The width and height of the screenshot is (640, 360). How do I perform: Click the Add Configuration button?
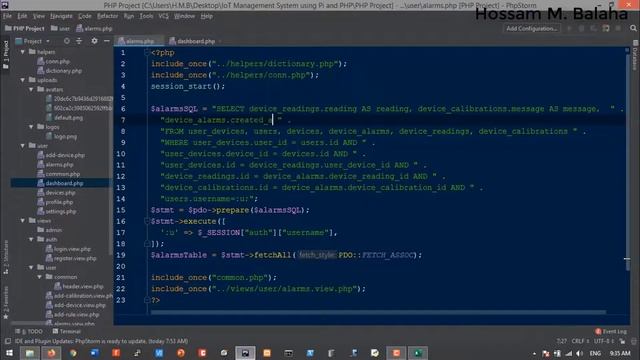click(x=531, y=28)
